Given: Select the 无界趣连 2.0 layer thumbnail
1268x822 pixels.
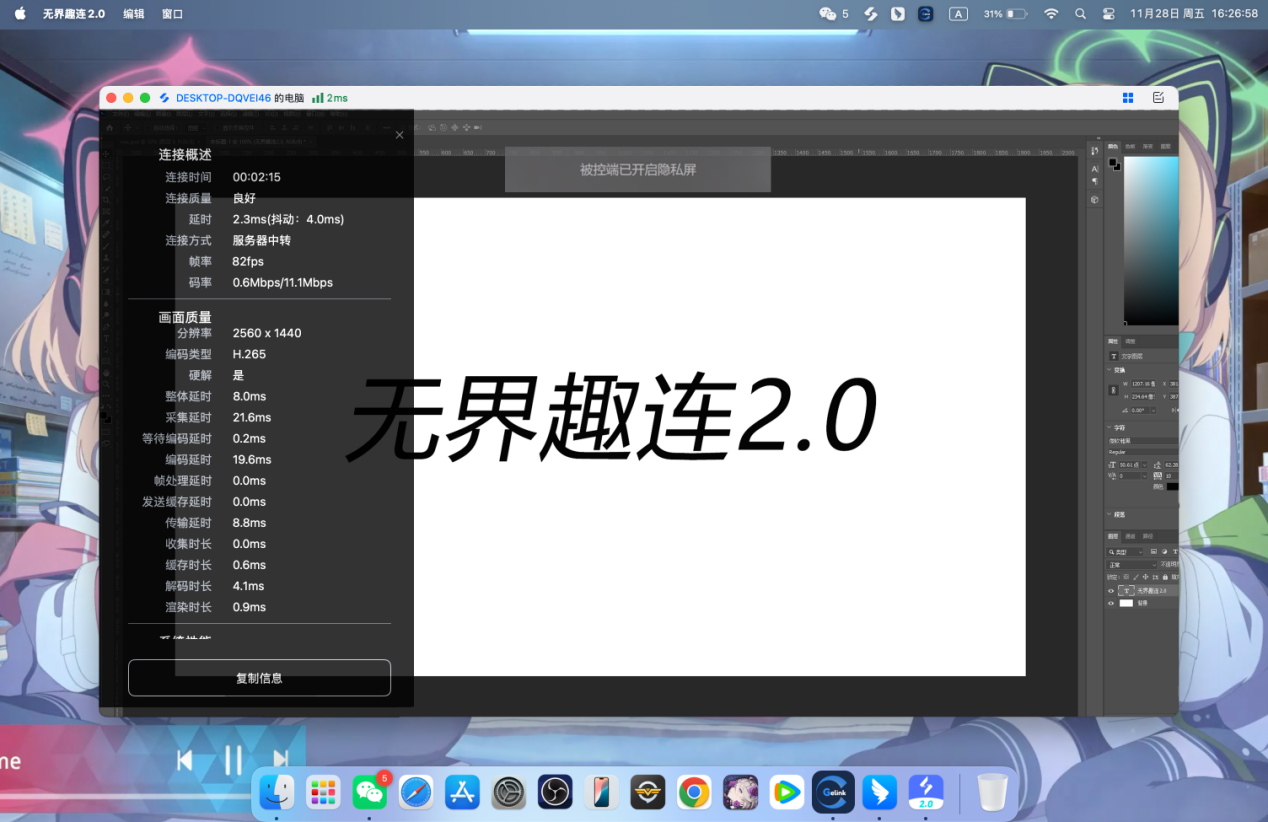Looking at the screenshot, I should [x=1126, y=591].
